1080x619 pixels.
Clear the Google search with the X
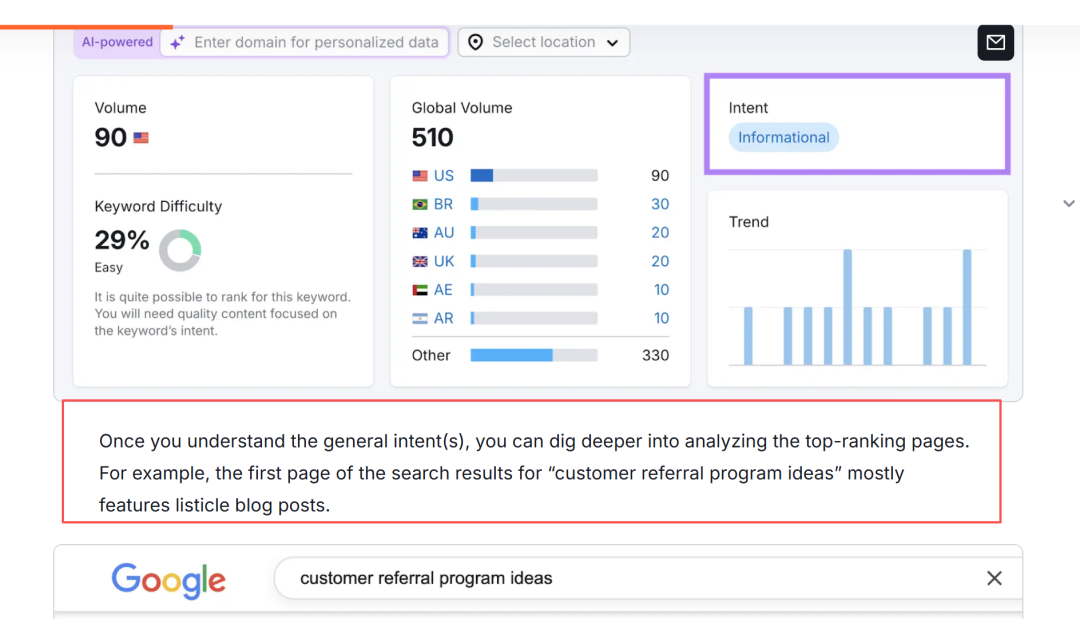pyautogui.click(x=994, y=578)
